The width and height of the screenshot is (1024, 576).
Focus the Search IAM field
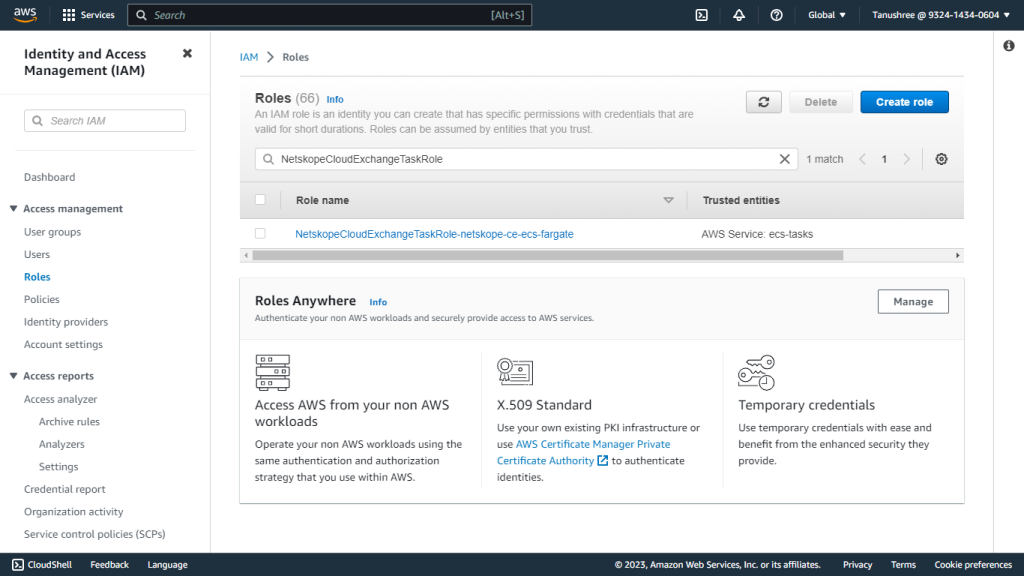(104, 121)
